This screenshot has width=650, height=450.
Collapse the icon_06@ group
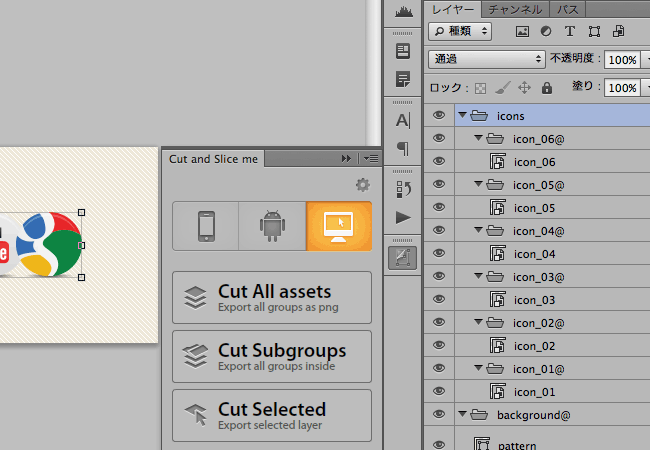478,138
